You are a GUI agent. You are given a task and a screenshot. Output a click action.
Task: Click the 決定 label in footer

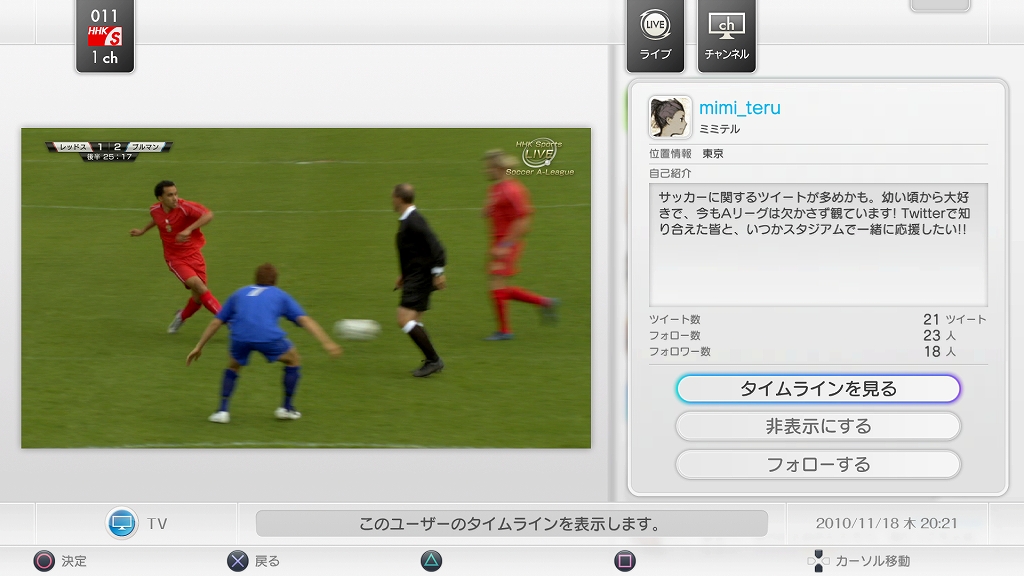tap(74, 561)
